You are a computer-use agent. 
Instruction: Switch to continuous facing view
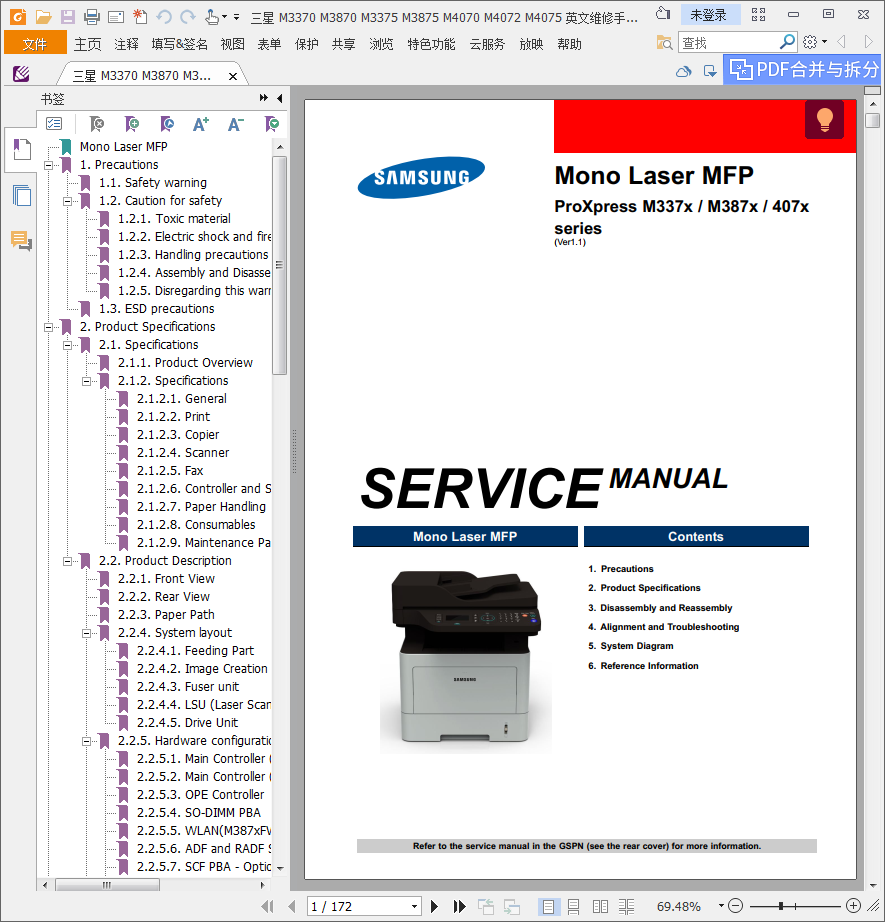(x=626, y=906)
